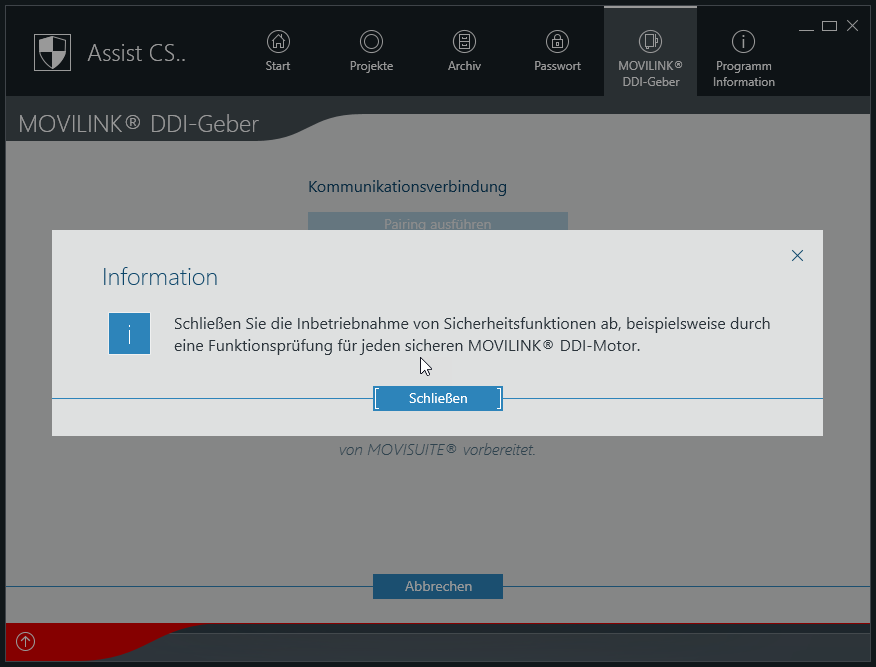876x667 pixels.
Task: Close the Assist CS application window
Action: point(853,26)
